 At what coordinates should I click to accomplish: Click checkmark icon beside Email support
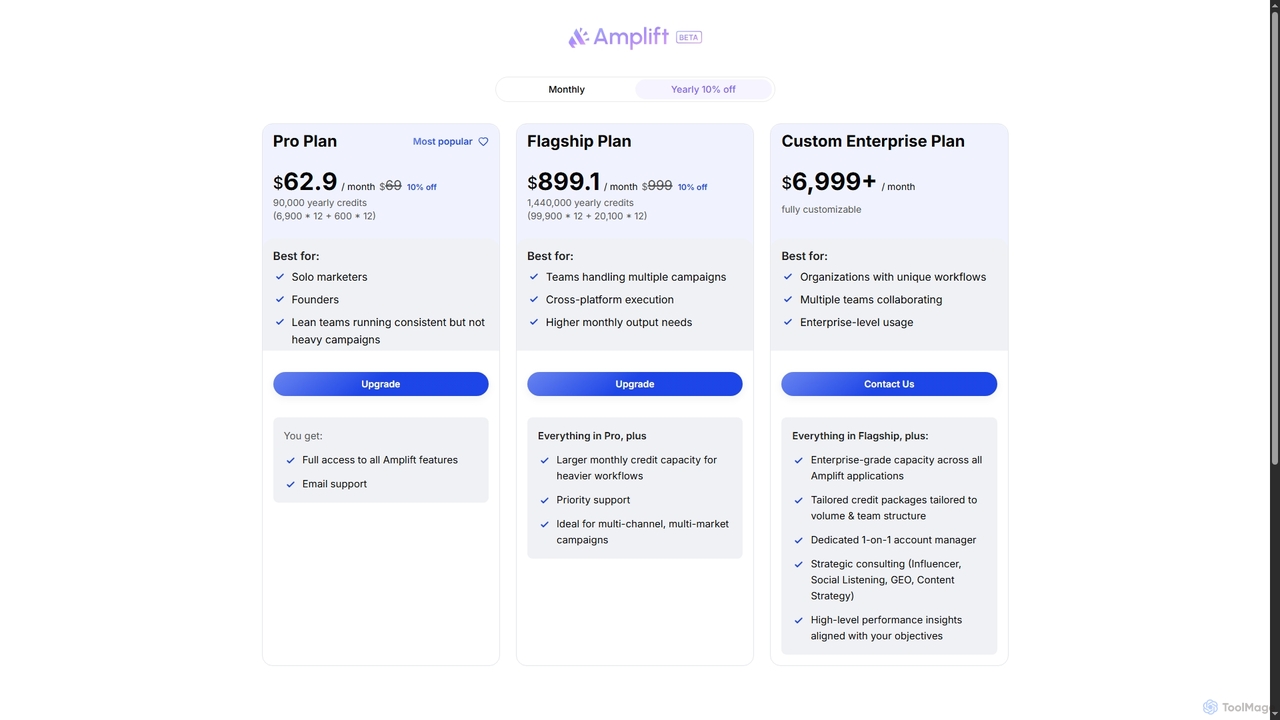pyautogui.click(x=291, y=484)
